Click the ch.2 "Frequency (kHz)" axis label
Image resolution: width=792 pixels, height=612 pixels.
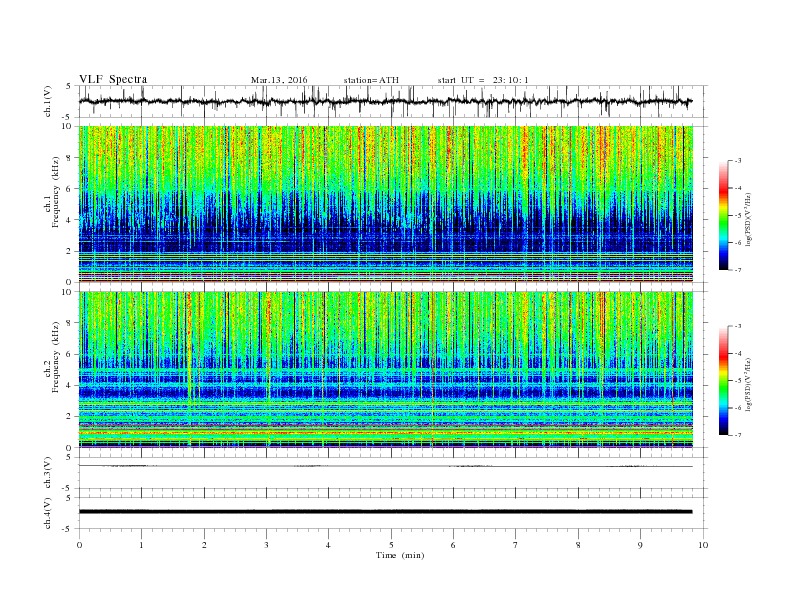tap(56, 356)
